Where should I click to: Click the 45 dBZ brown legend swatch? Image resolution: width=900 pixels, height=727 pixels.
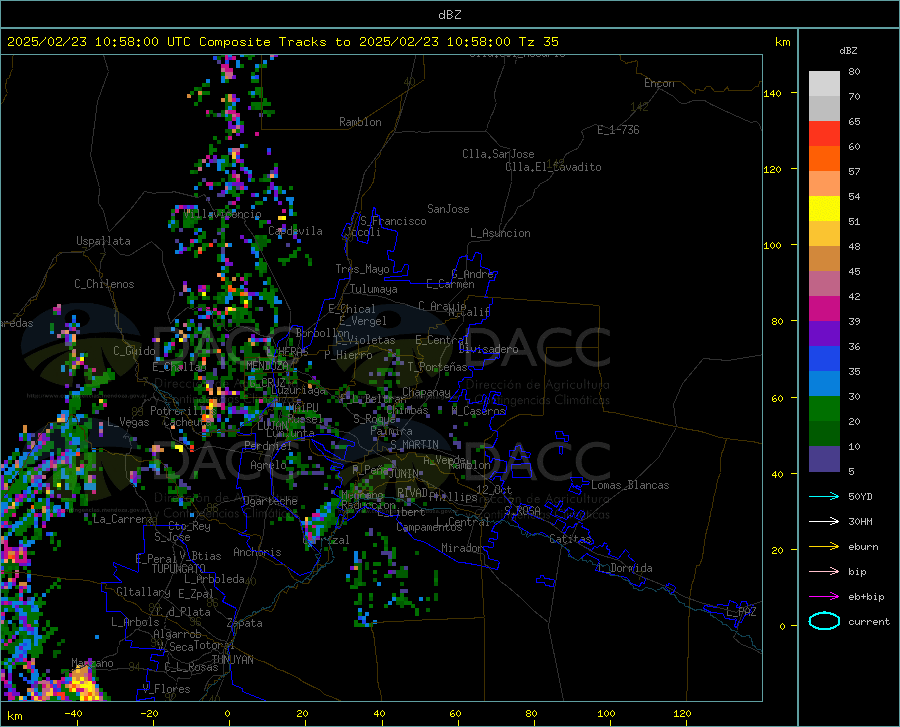click(824, 259)
